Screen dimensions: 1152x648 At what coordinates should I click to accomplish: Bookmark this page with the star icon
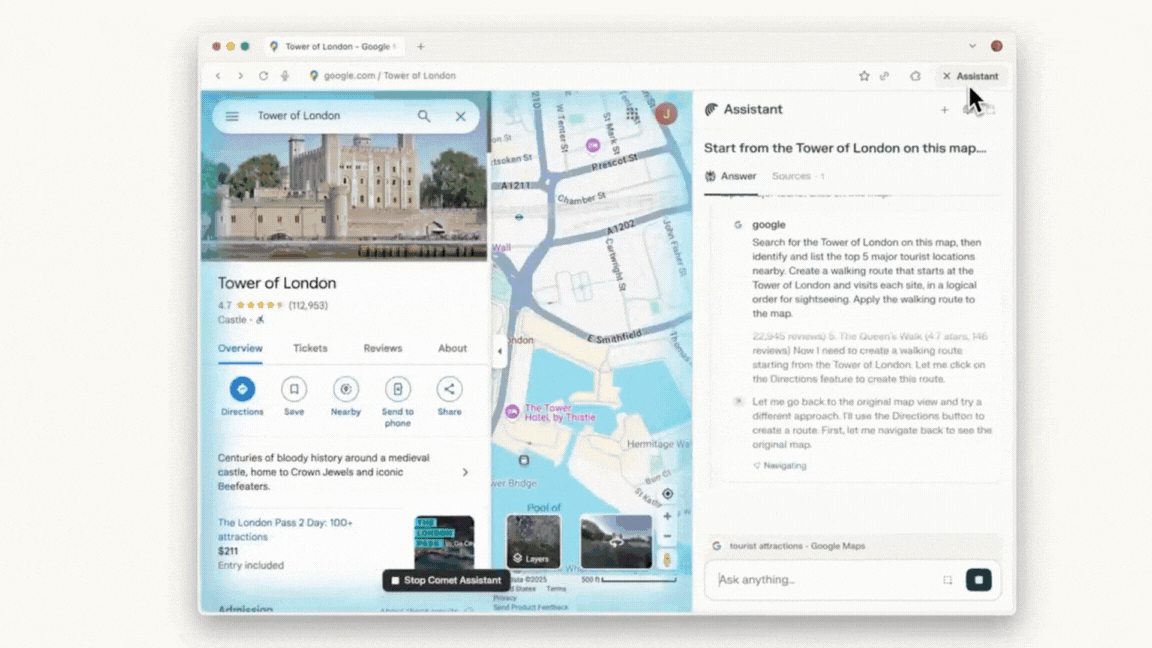[864, 76]
